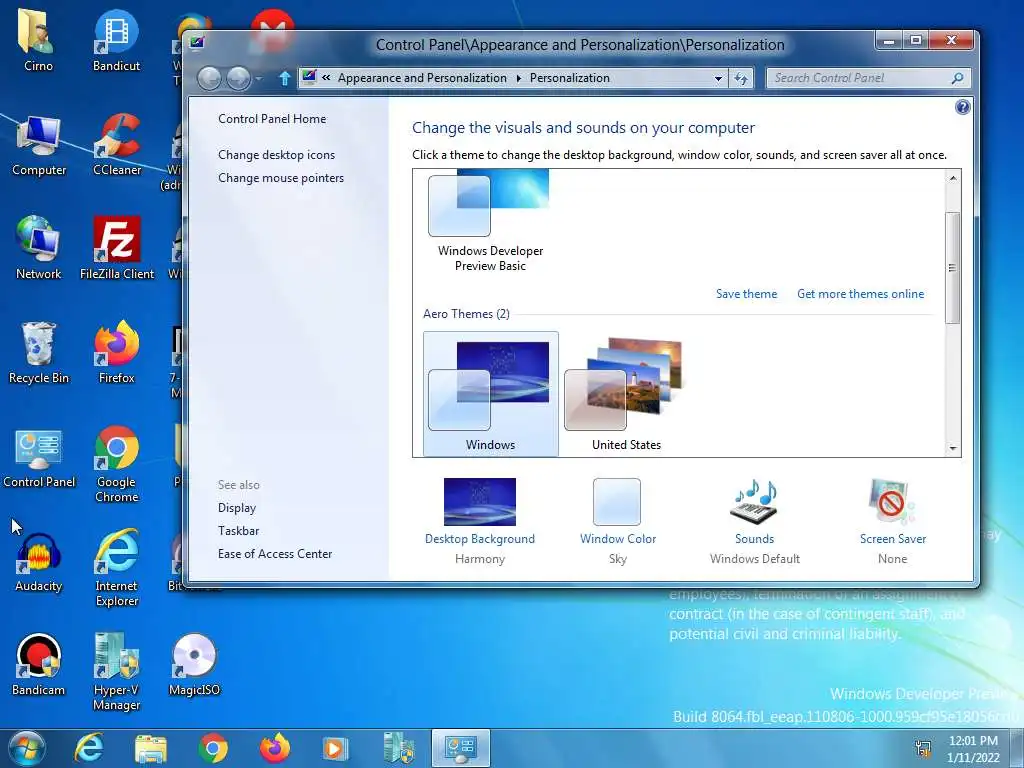This screenshot has width=1024, height=768.
Task: Open the Start menu orb
Action: click(x=26, y=748)
